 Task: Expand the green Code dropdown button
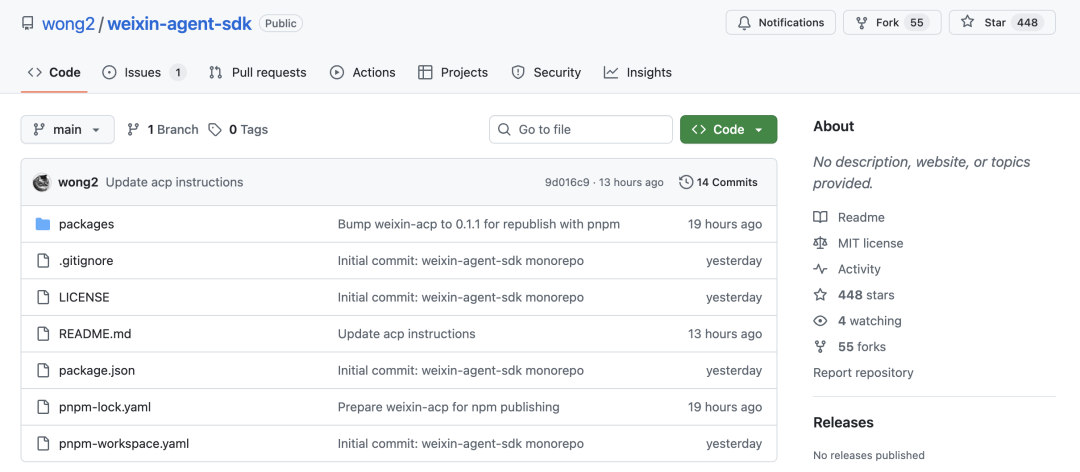pyautogui.click(x=728, y=130)
